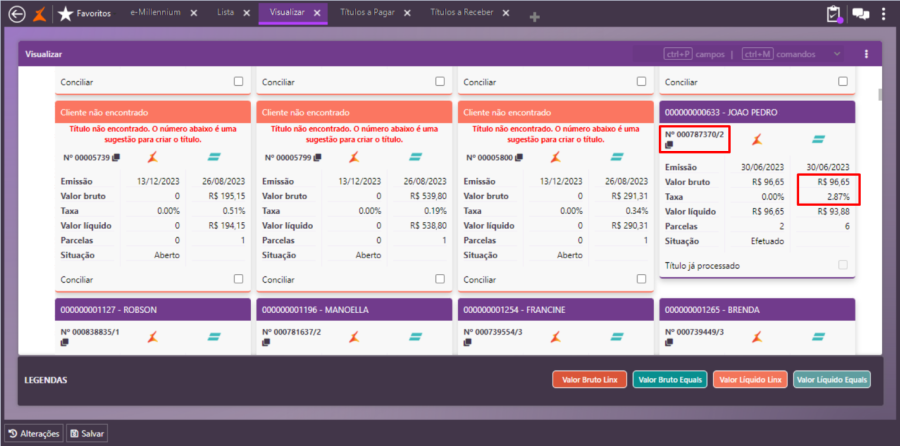The width and height of the screenshot is (900, 446).
Task: Close the e-Millennium tab
Action: (194, 13)
